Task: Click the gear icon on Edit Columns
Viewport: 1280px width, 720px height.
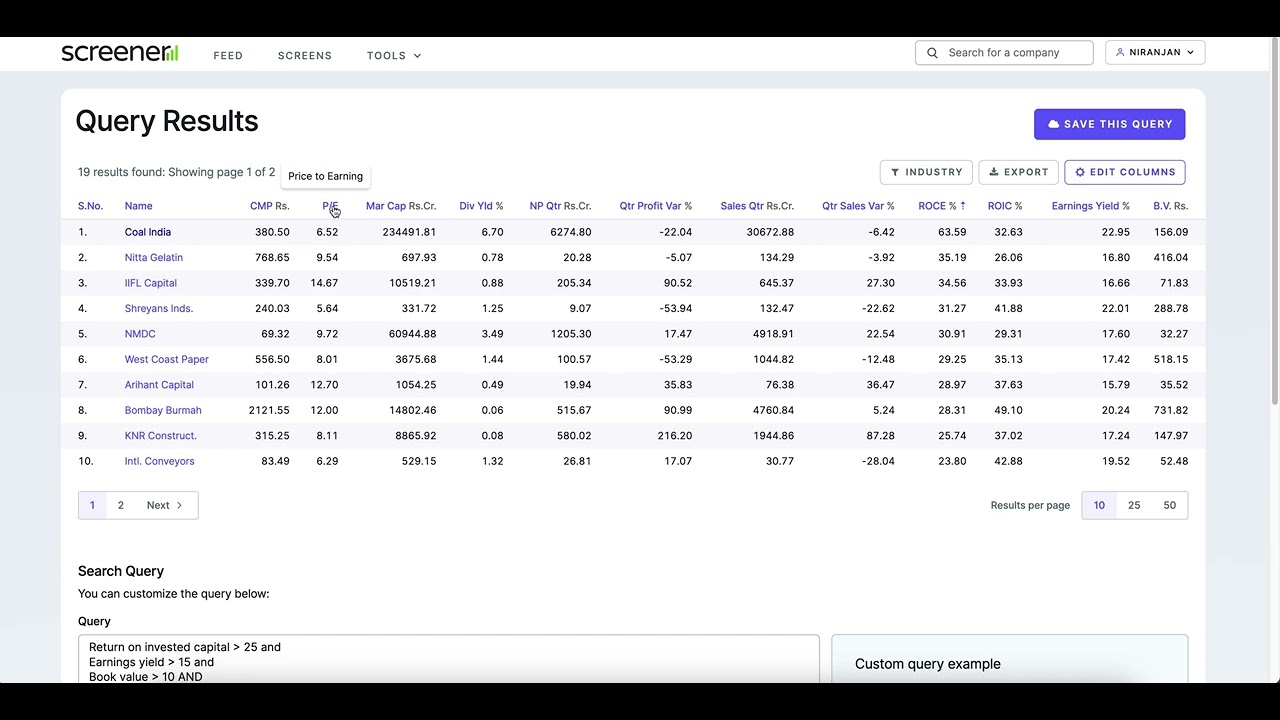Action: point(1080,172)
